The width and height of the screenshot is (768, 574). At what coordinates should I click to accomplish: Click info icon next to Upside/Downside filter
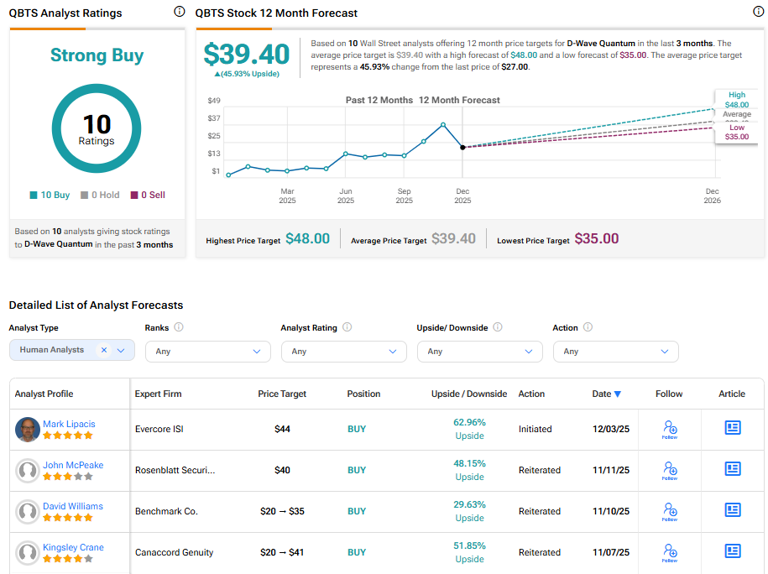(x=497, y=327)
